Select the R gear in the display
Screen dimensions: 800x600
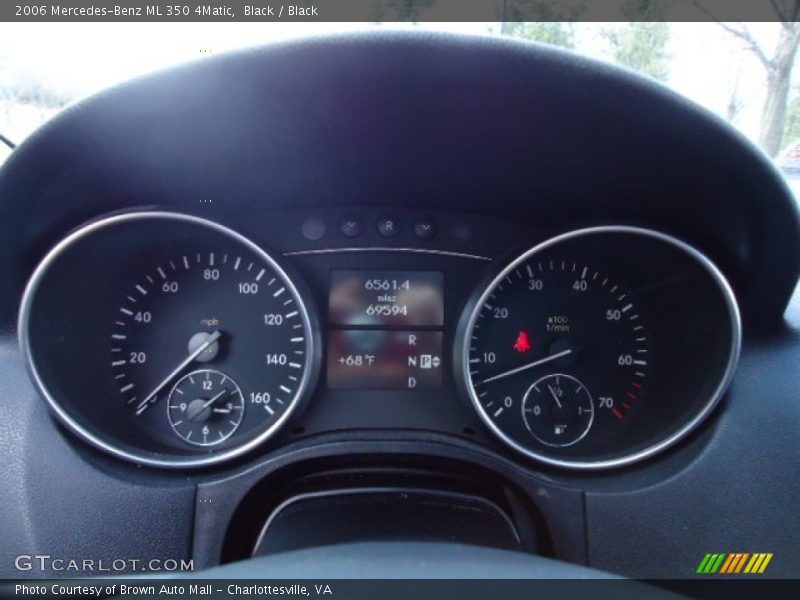pyautogui.click(x=412, y=340)
